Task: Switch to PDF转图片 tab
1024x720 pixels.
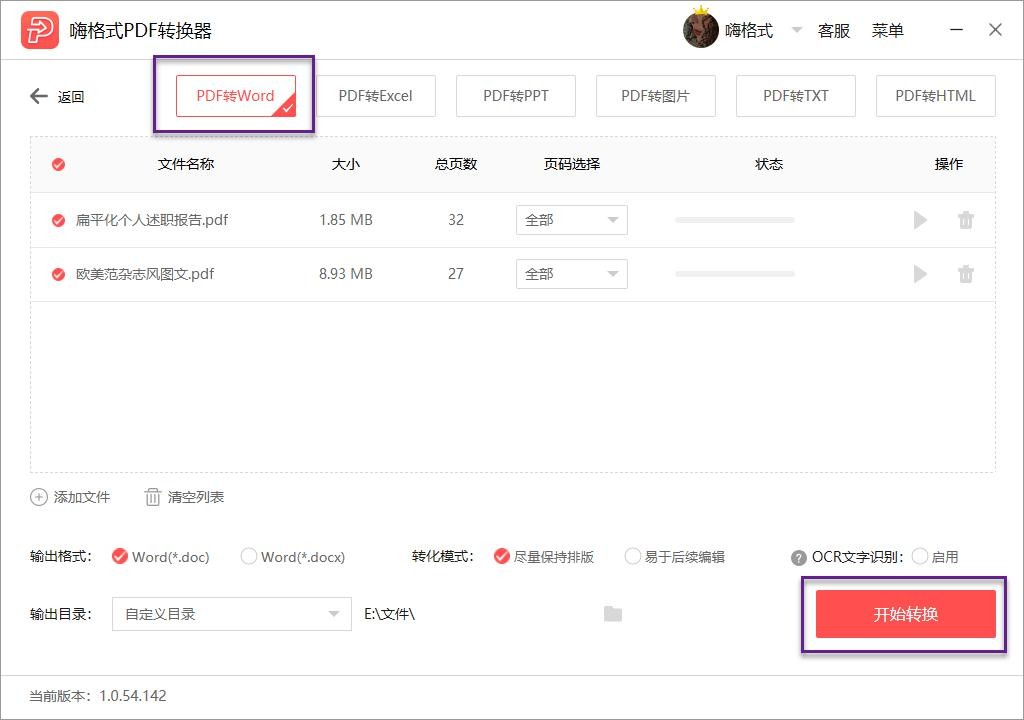Action: (656, 96)
